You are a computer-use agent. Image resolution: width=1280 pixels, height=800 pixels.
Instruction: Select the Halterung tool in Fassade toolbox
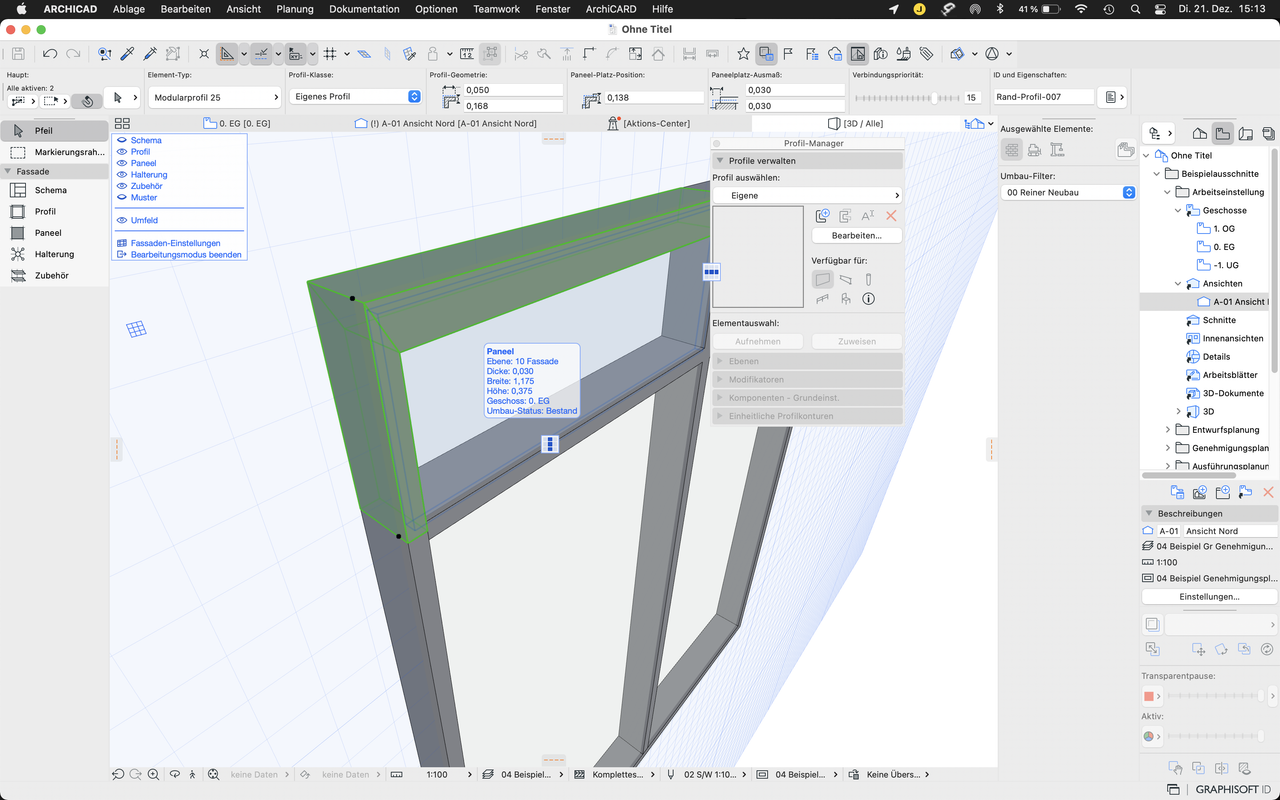point(54,254)
